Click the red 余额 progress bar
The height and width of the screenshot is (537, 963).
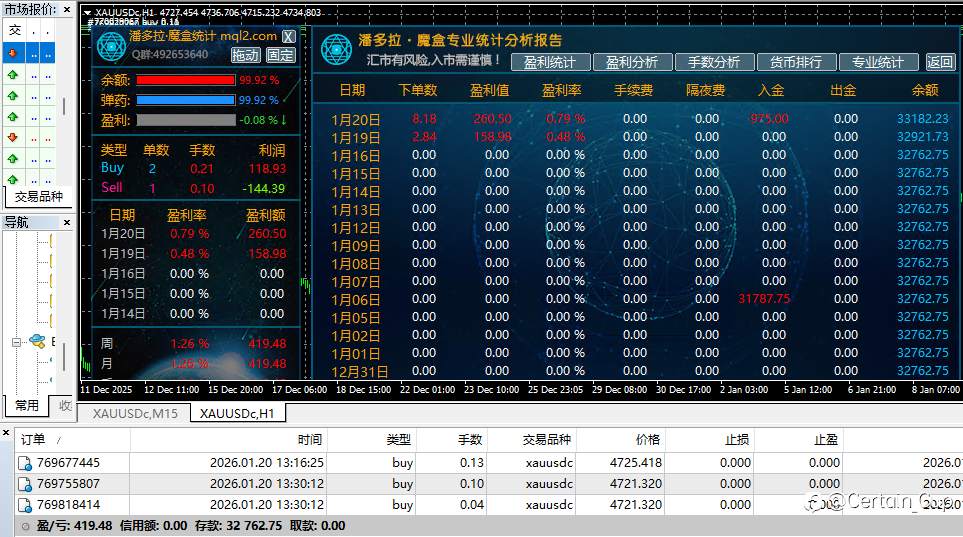point(185,80)
